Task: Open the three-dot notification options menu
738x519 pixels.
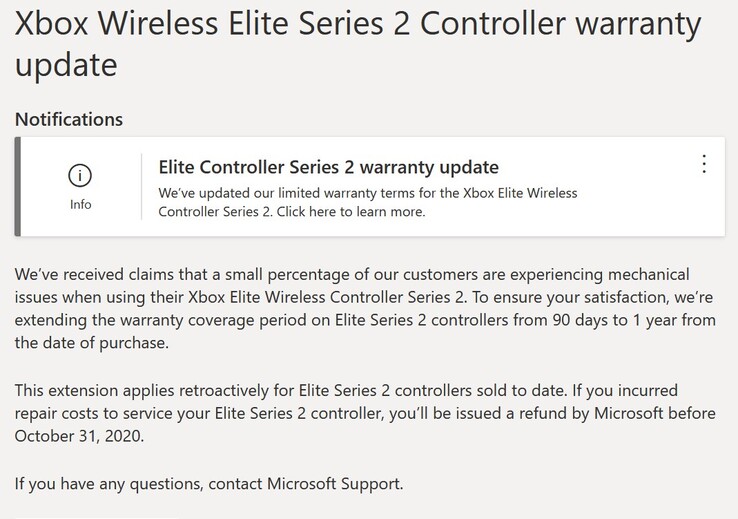Action: coord(704,164)
